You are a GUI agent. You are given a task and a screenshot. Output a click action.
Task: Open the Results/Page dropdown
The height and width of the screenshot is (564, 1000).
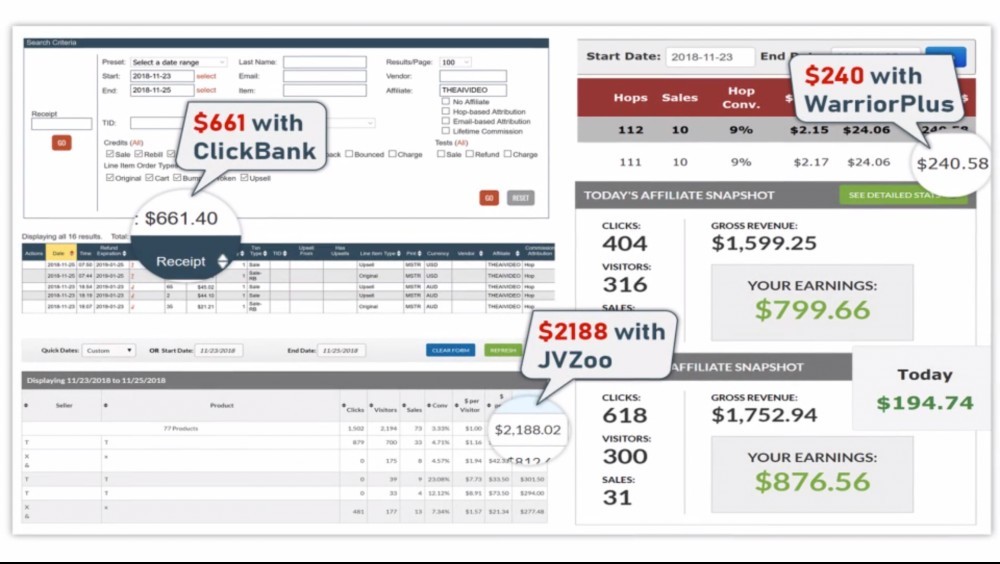click(x=455, y=62)
